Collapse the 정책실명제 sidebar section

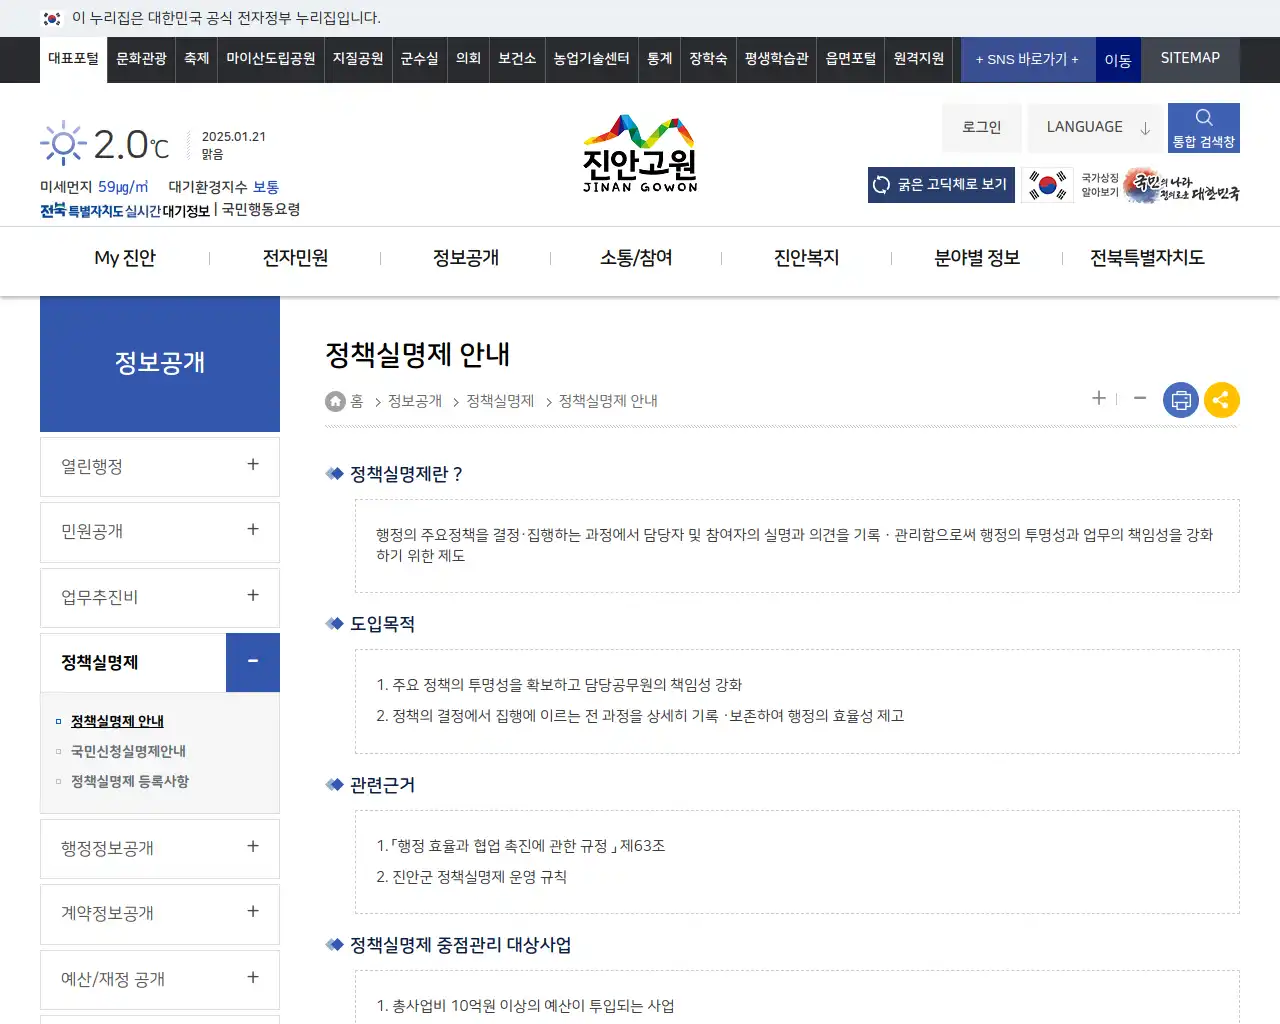click(252, 662)
